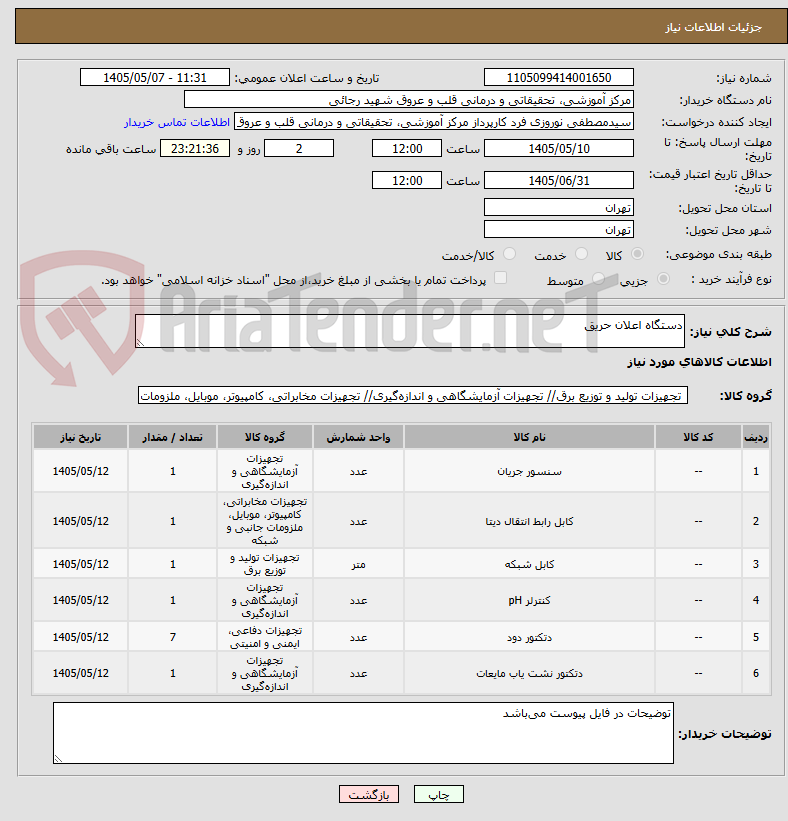Click تجهیزات دفاعی، ایمنی و امنیتی group cell
Image resolution: width=788 pixels, height=821 pixels.
(x=264, y=637)
